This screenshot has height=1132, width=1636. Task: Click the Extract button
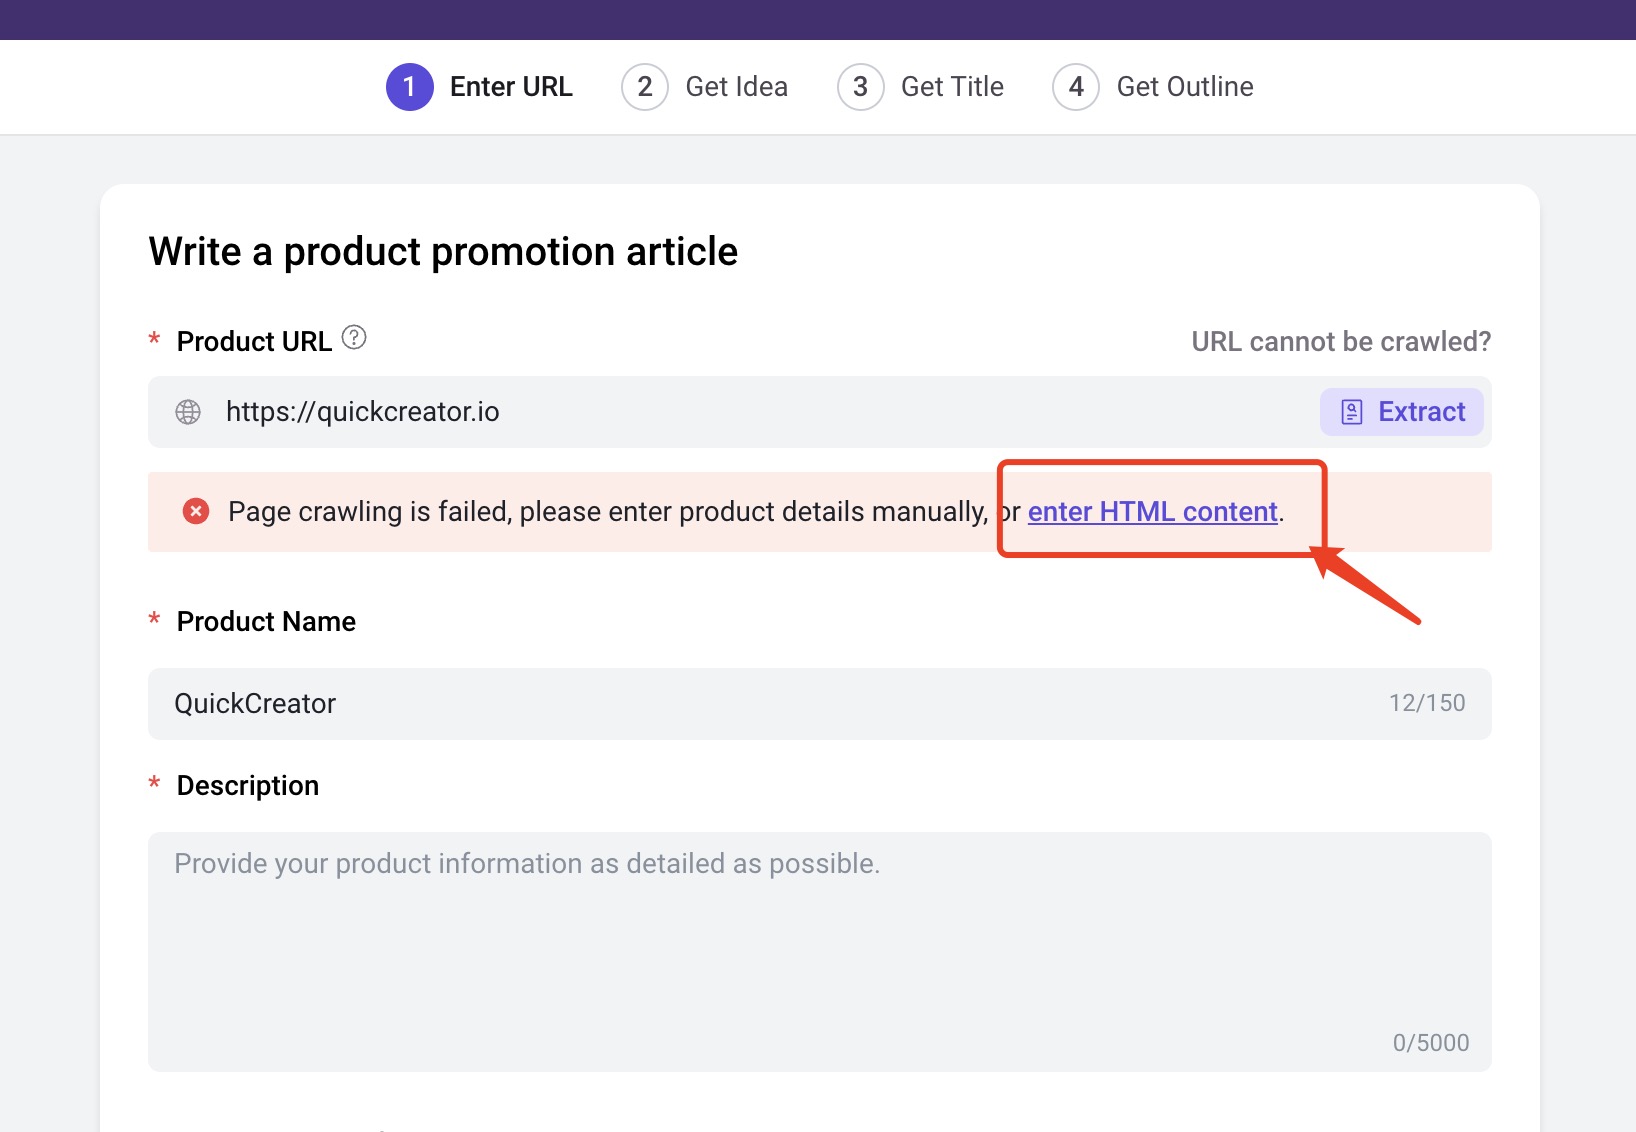click(x=1402, y=412)
